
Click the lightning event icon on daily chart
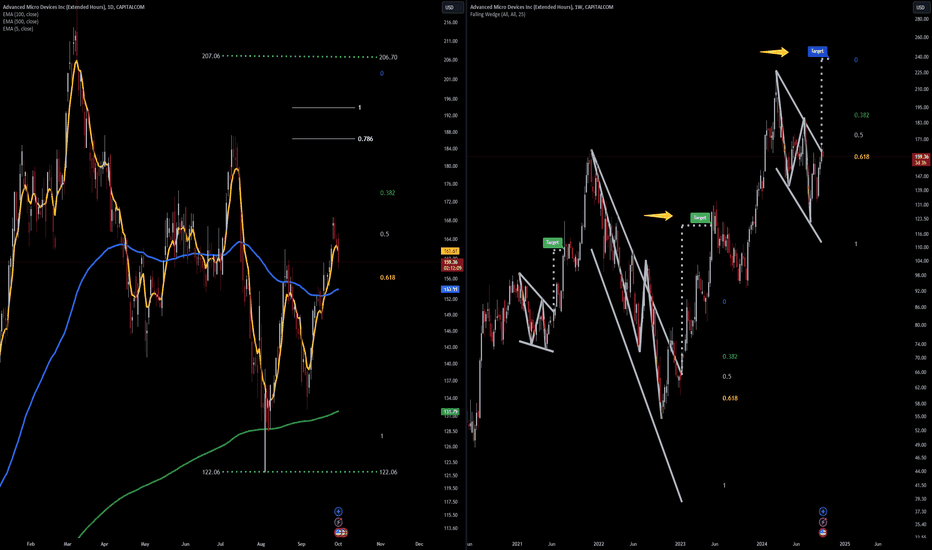pyautogui.click(x=338, y=522)
